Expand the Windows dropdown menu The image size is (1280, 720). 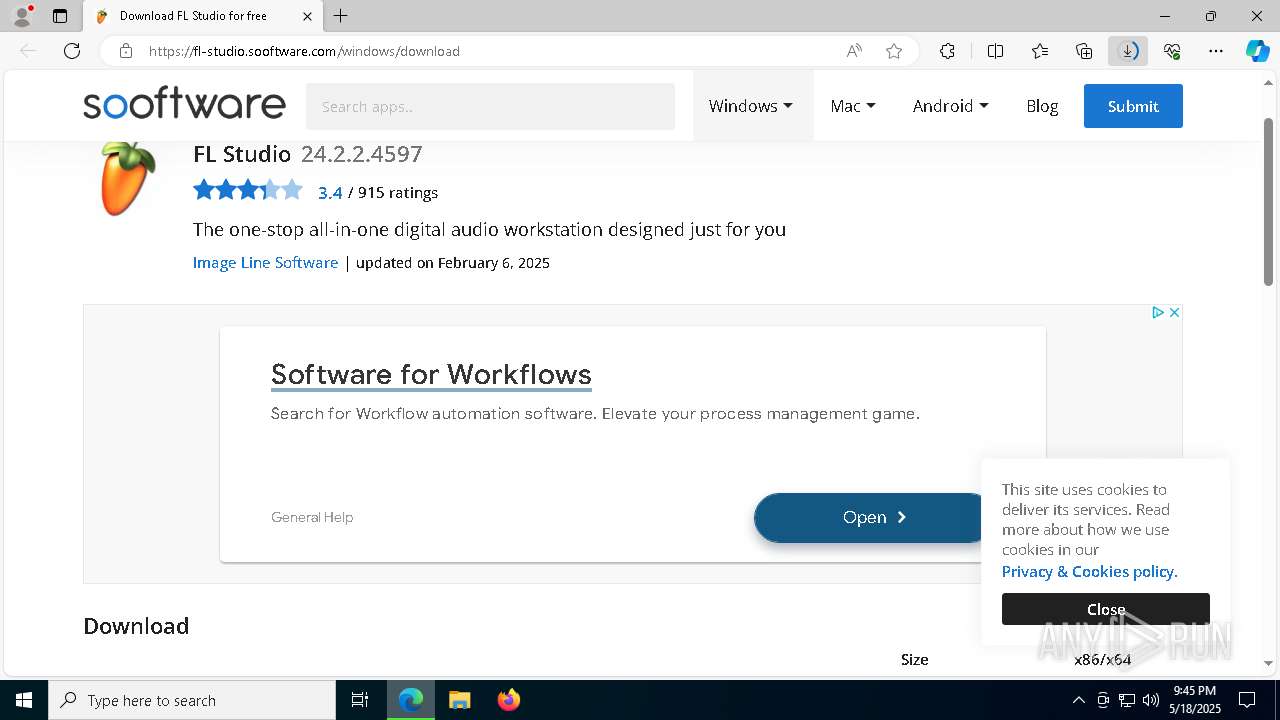point(751,106)
